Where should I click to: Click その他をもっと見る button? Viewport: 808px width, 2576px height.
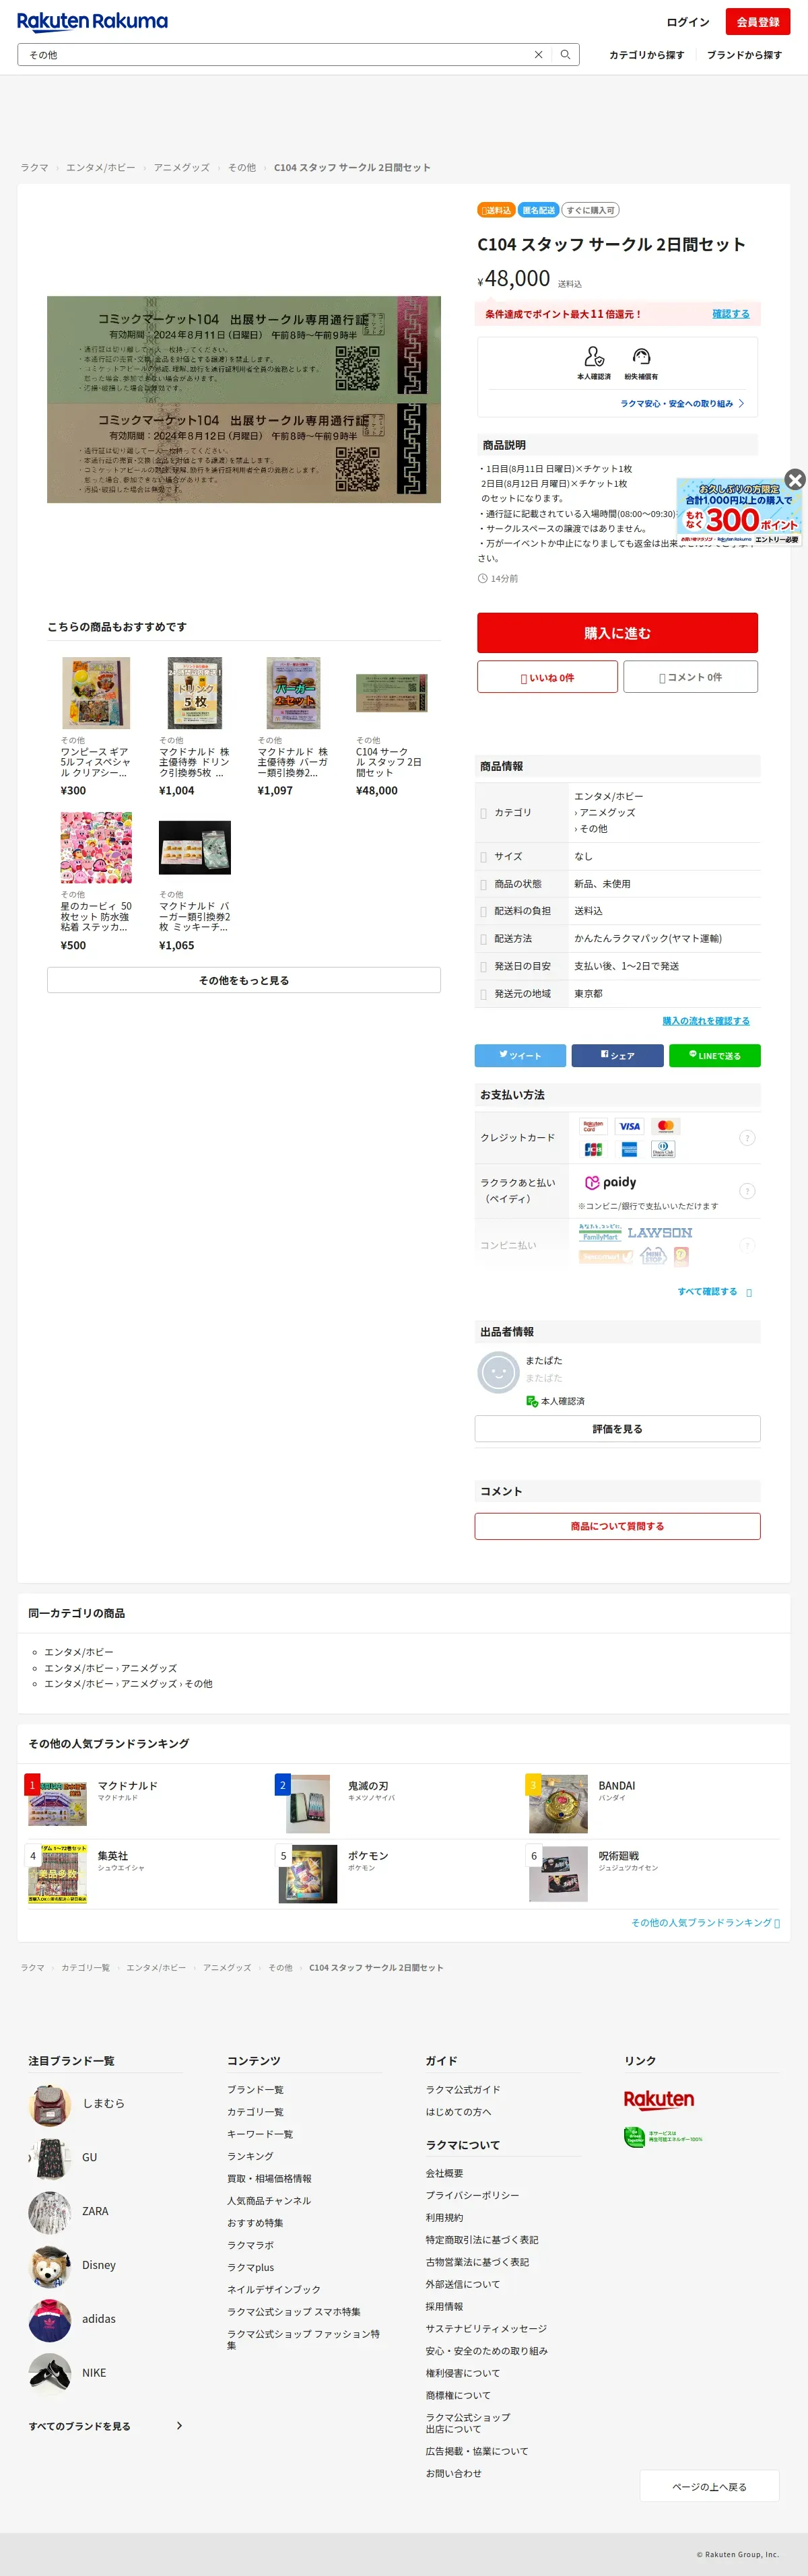coord(244,980)
